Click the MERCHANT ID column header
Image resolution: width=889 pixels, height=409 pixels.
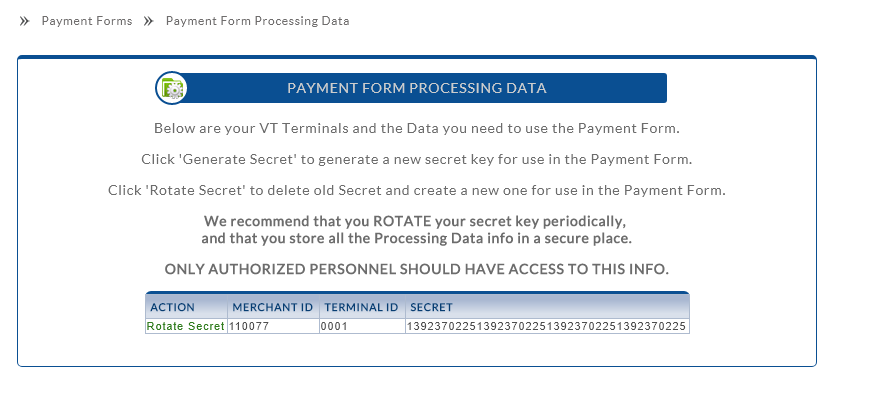click(x=271, y=308)
